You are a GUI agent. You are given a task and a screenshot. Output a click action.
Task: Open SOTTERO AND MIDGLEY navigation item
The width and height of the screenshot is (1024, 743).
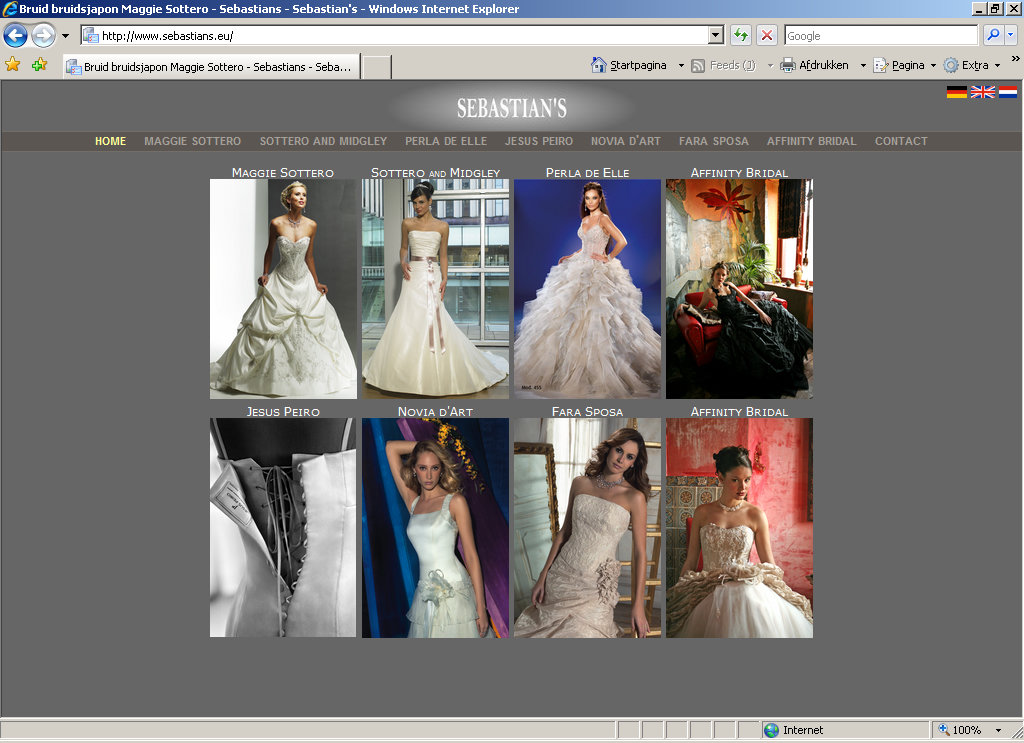coord(323,141)
